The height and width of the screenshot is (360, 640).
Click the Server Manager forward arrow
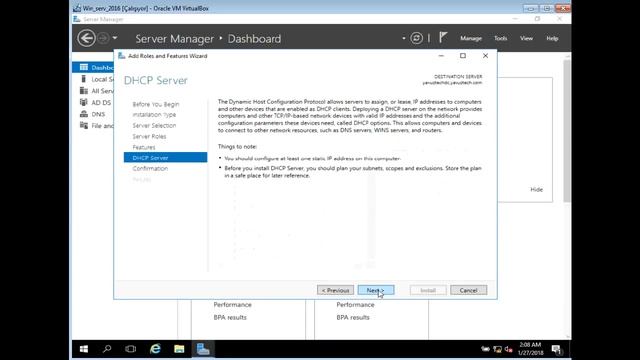coord(103,38)
